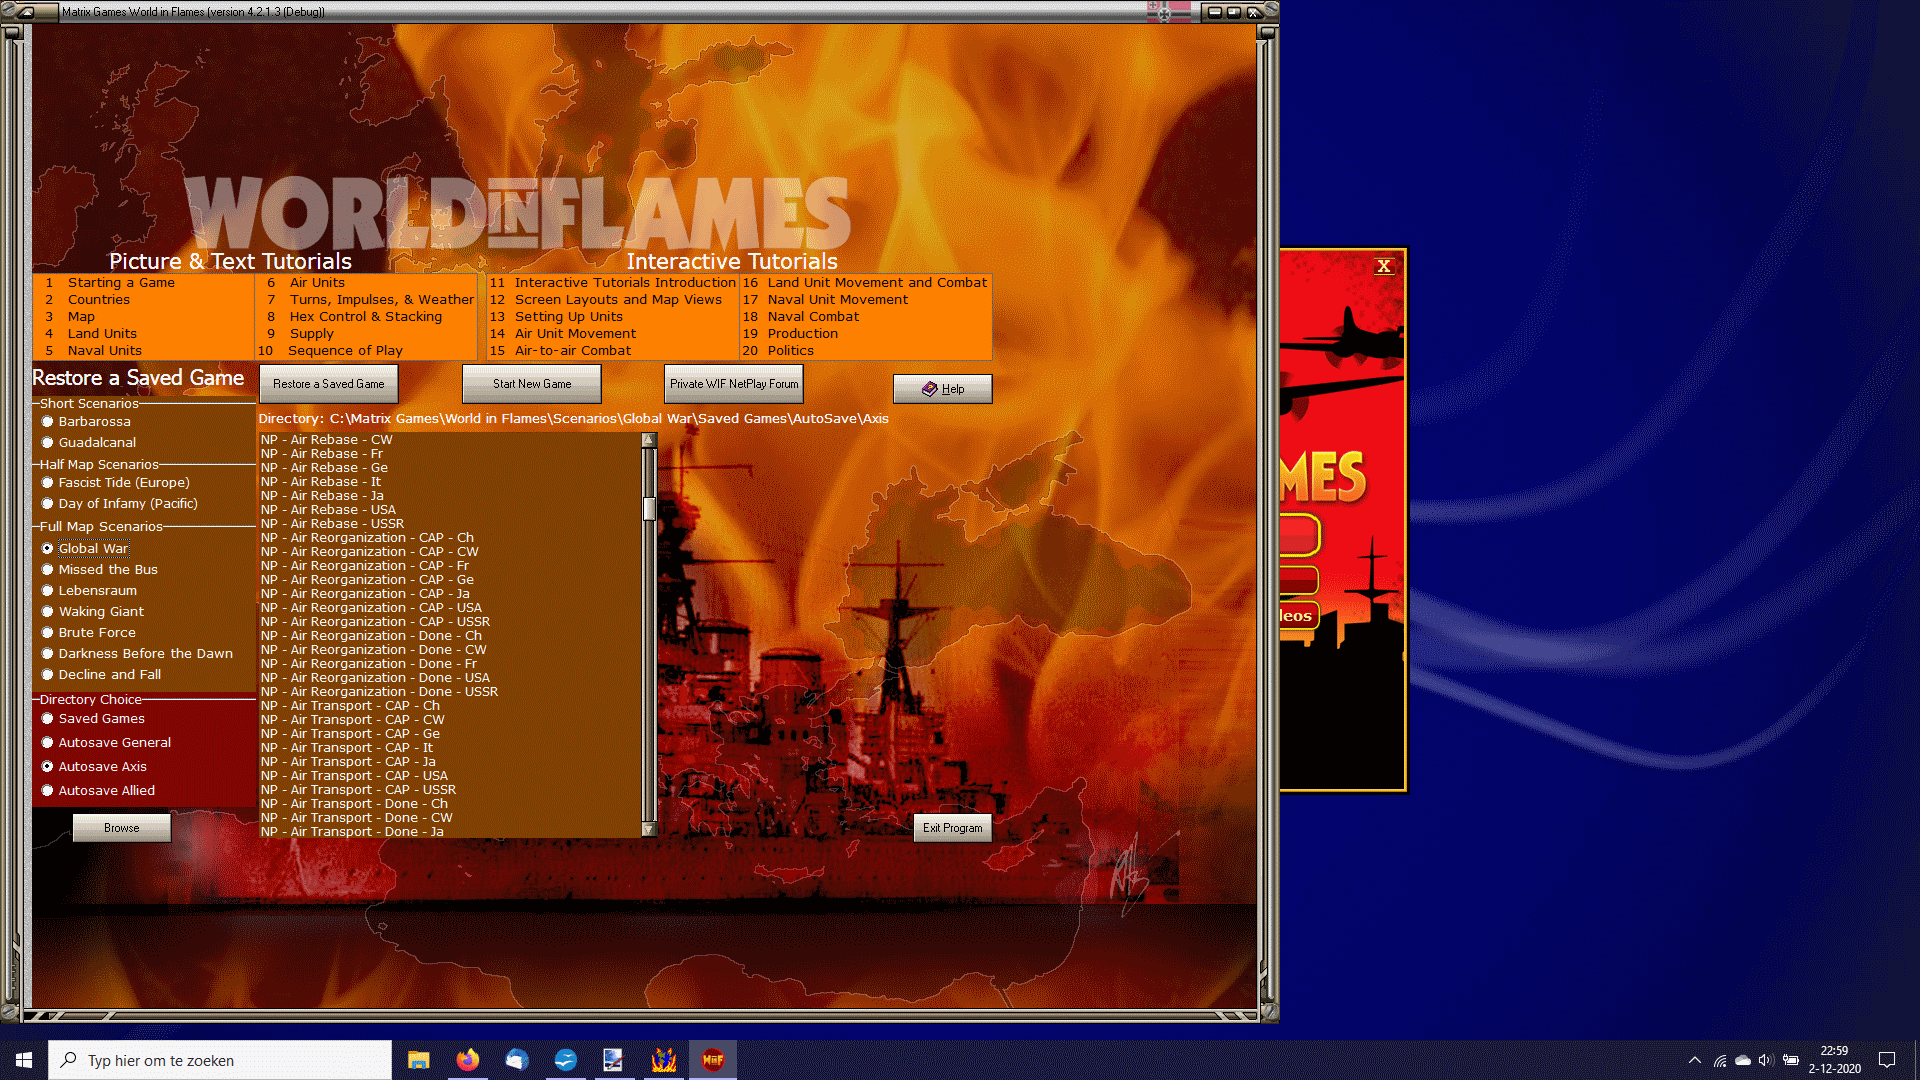Launch Firefox from the taskbar

(467, 1060)
